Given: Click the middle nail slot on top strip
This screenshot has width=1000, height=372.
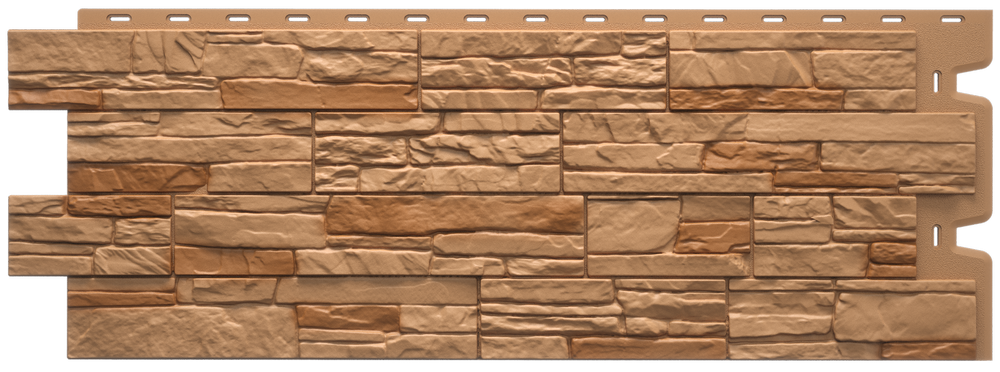Looking at the screenshot, I should [535, 19].
